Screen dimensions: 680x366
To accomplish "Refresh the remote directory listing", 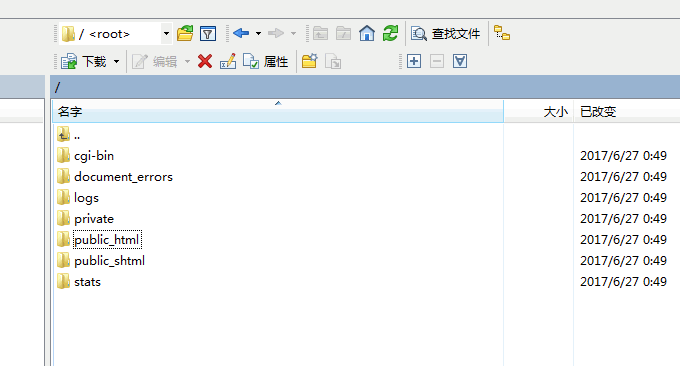I will [x=390, y=33].
